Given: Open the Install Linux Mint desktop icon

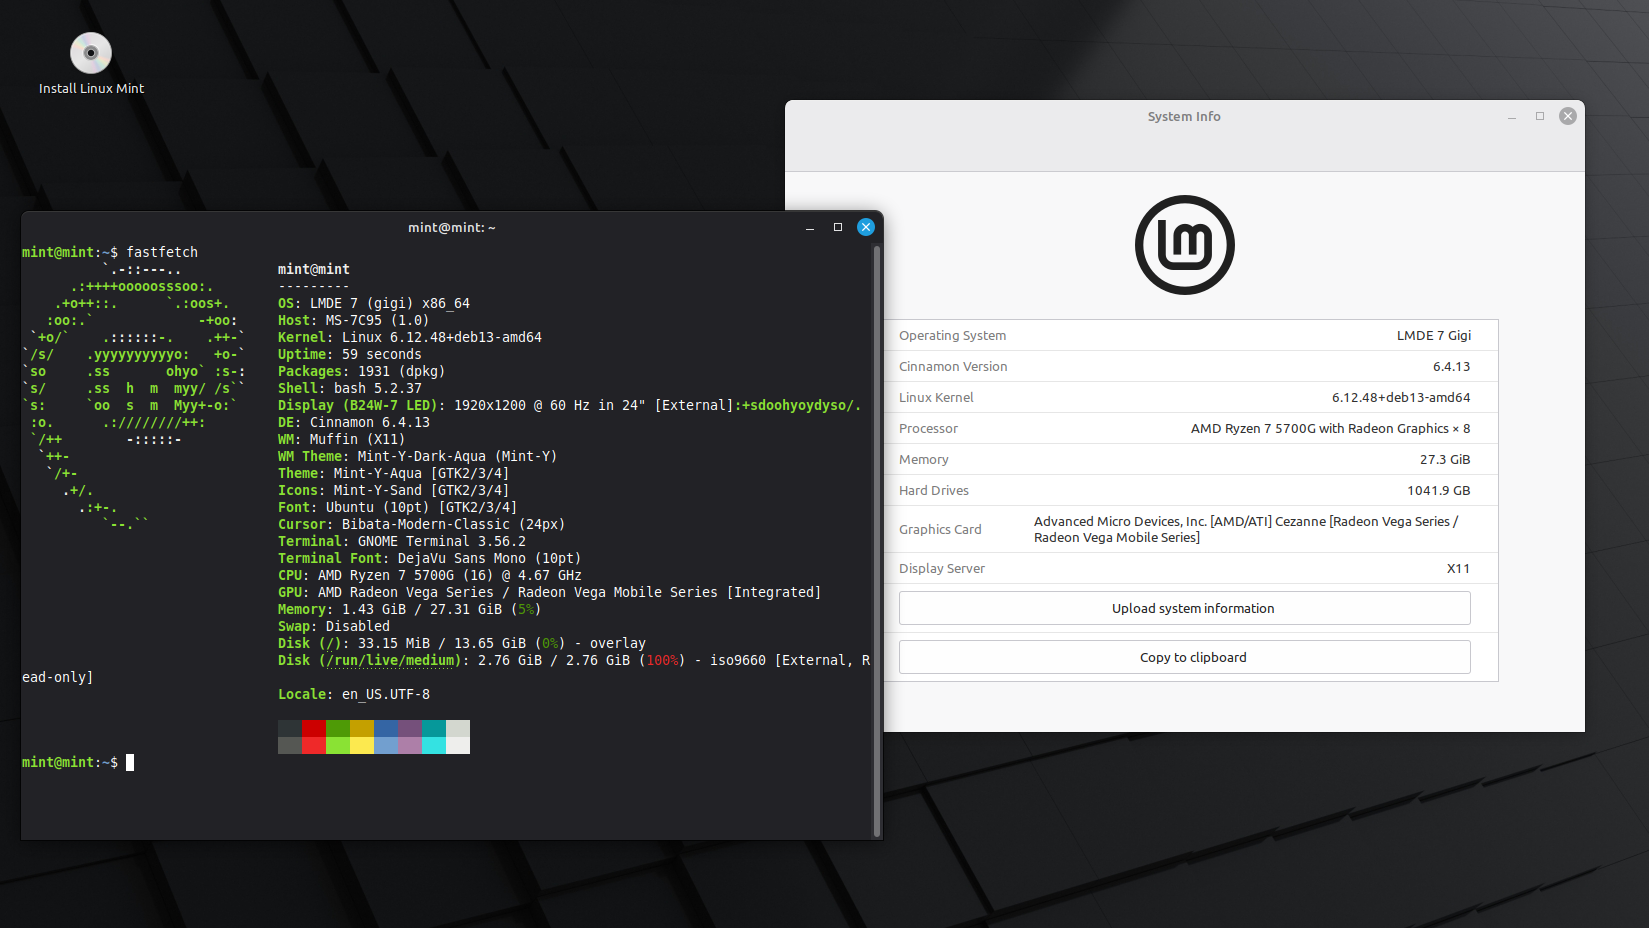Looking at the screenshot, I should [91, 64].
